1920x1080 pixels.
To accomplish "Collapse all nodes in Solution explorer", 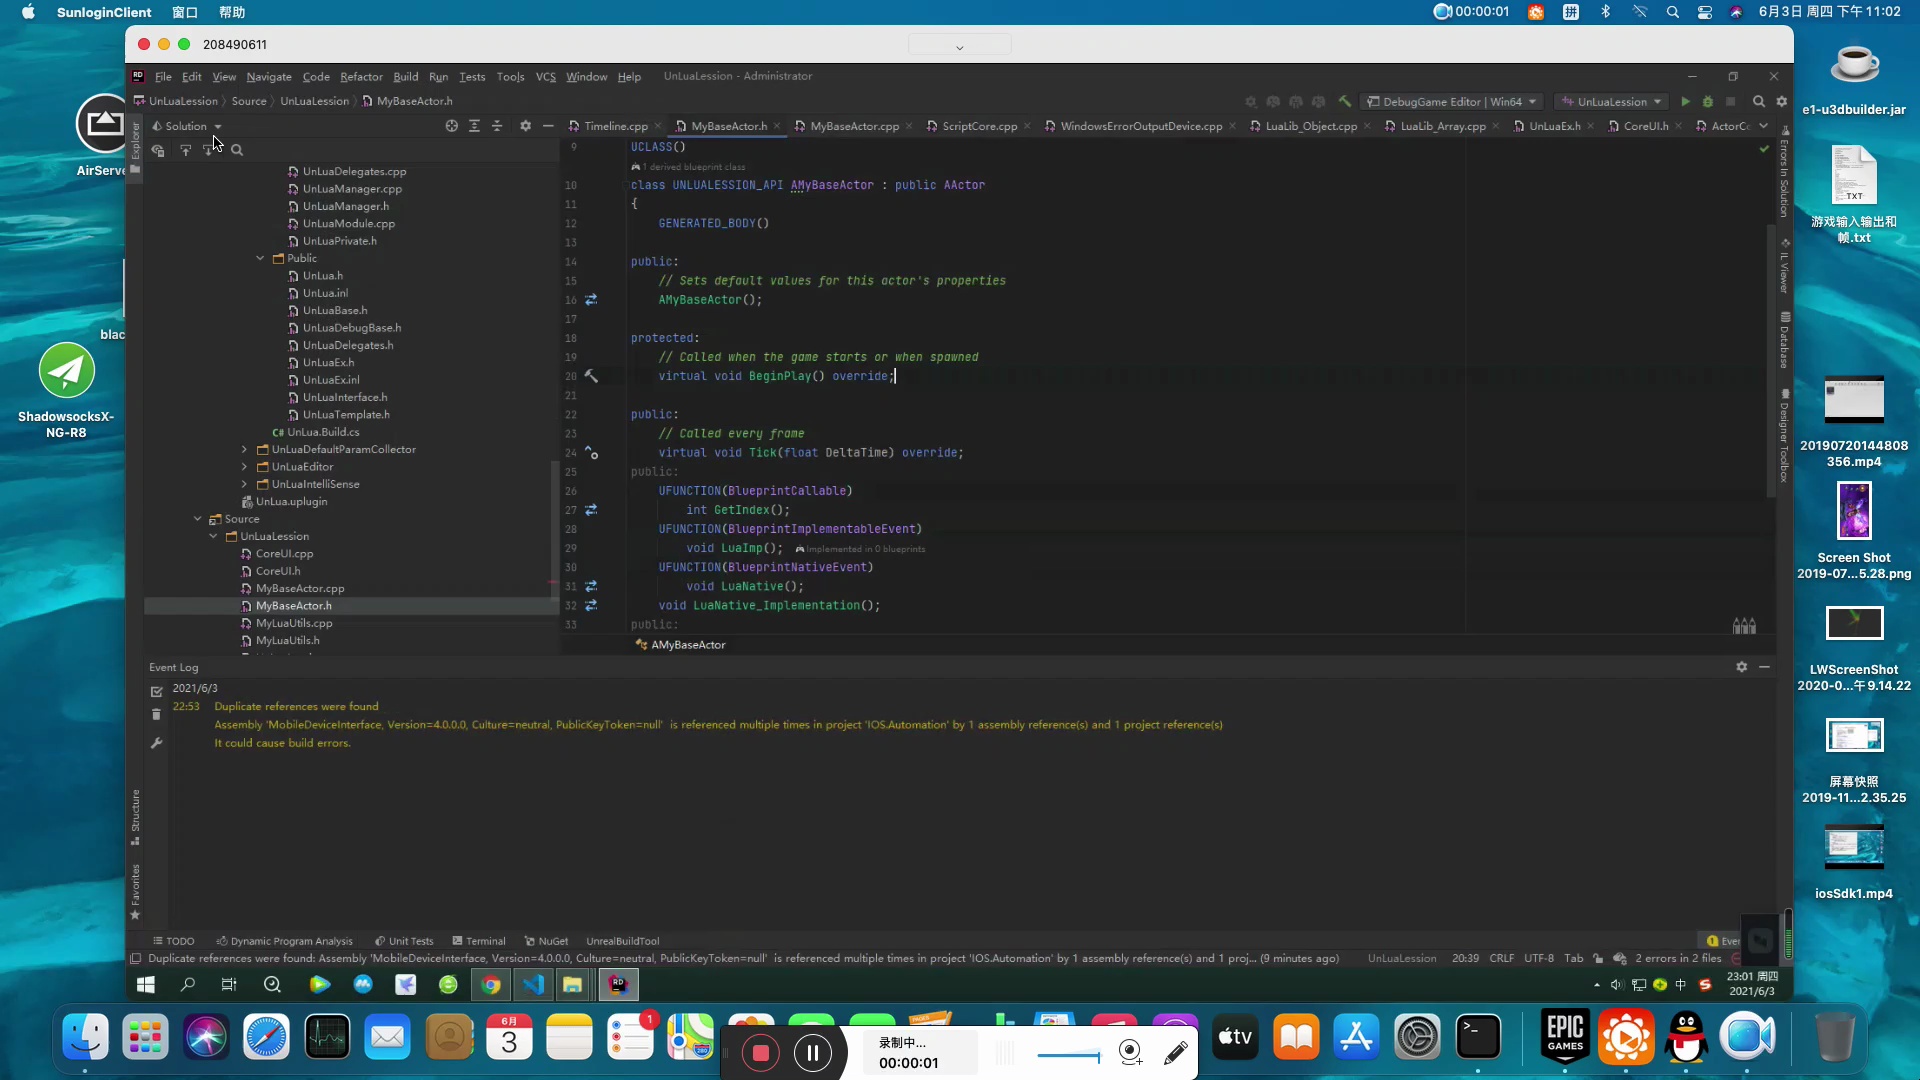I will click(x=497, y=126).
